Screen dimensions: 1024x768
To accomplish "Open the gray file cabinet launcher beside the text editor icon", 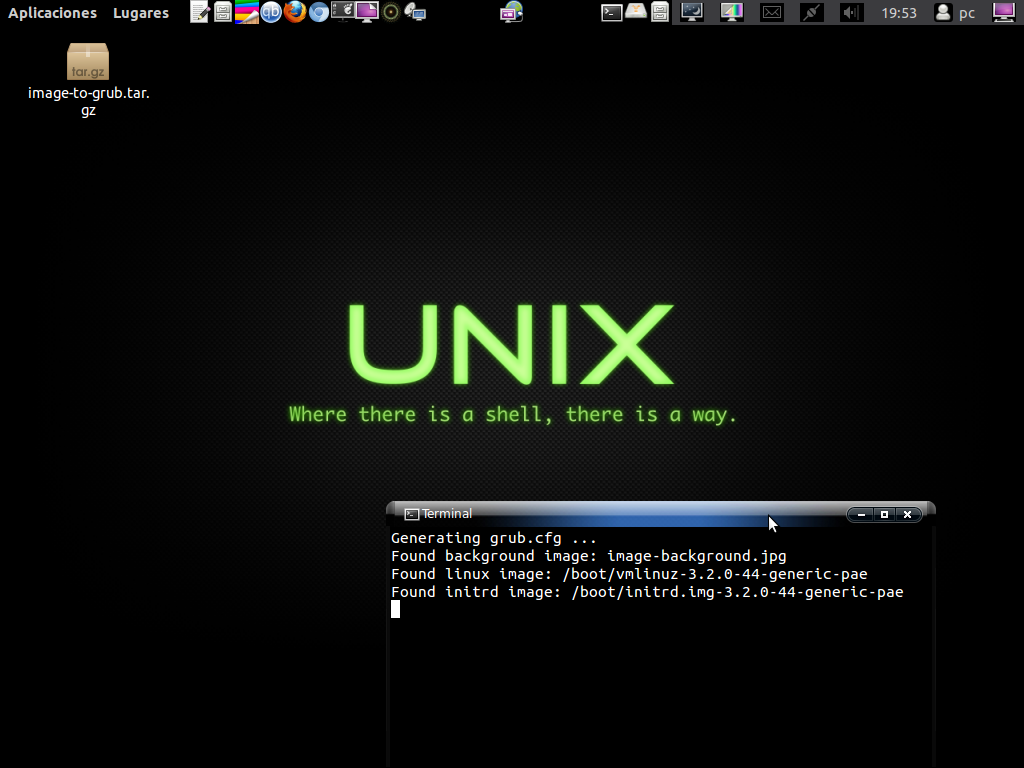I will tap(223, 12).
